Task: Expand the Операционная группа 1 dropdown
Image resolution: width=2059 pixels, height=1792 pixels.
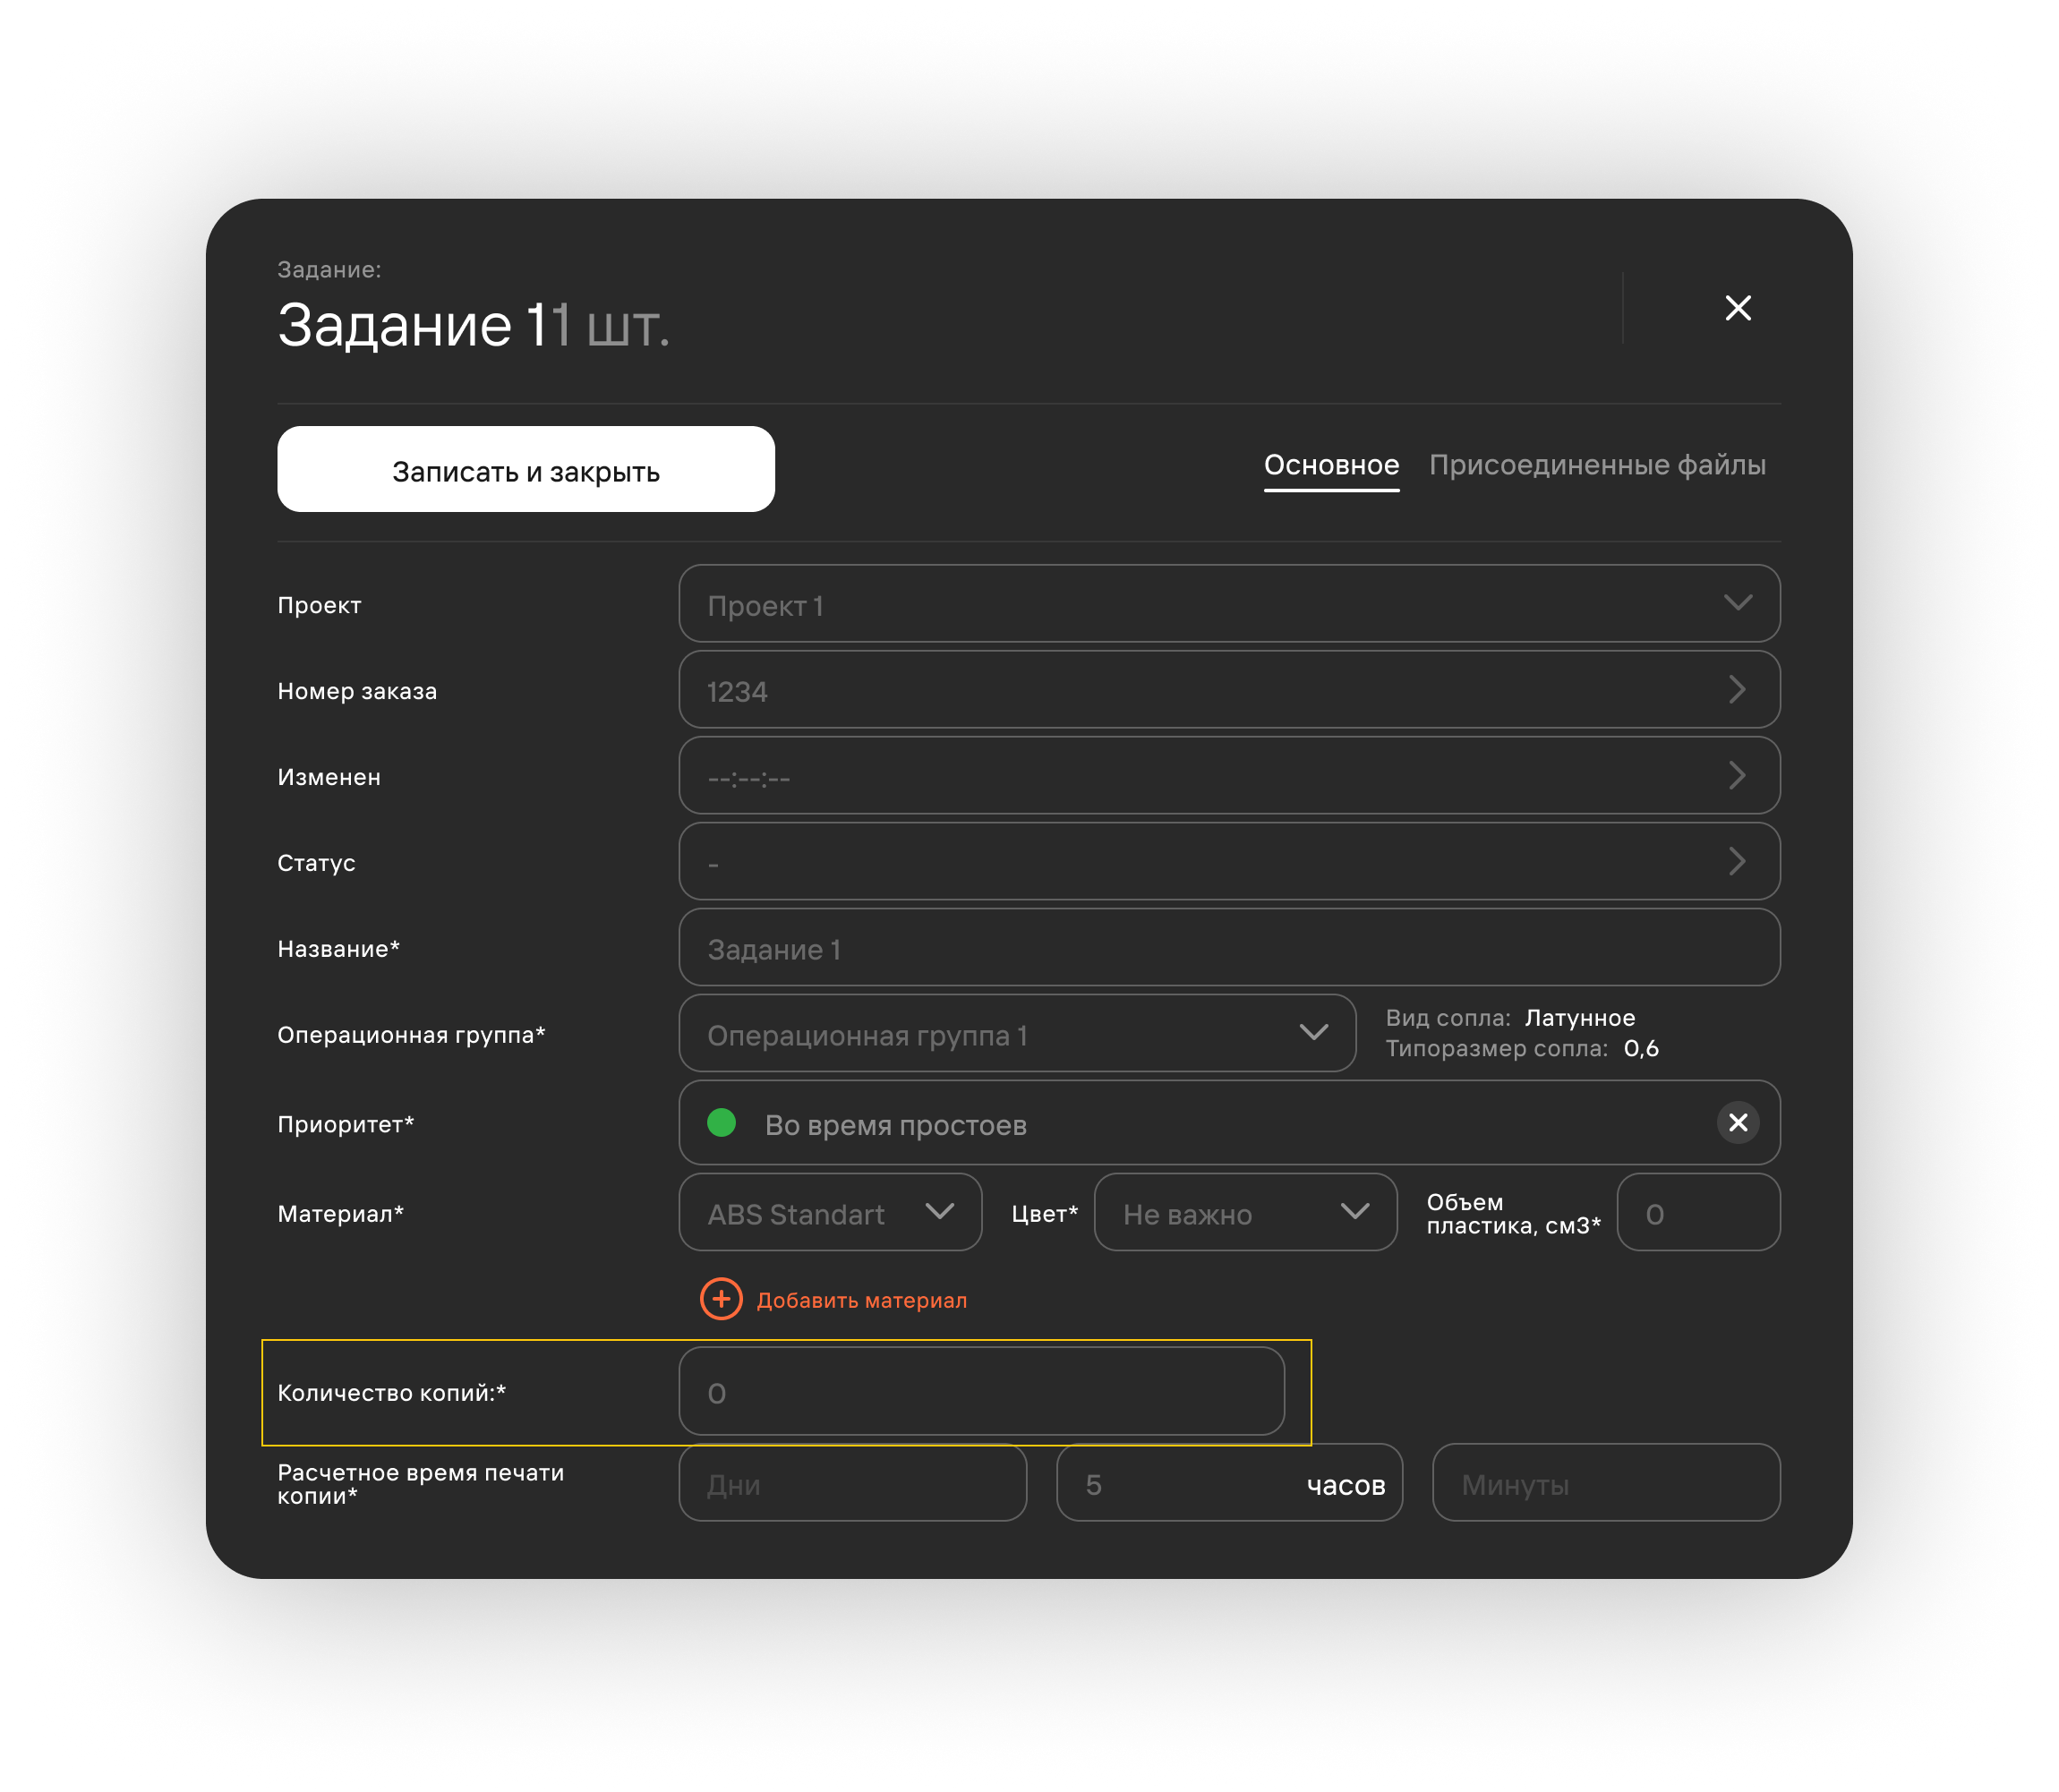Action: point(1017,1033)
